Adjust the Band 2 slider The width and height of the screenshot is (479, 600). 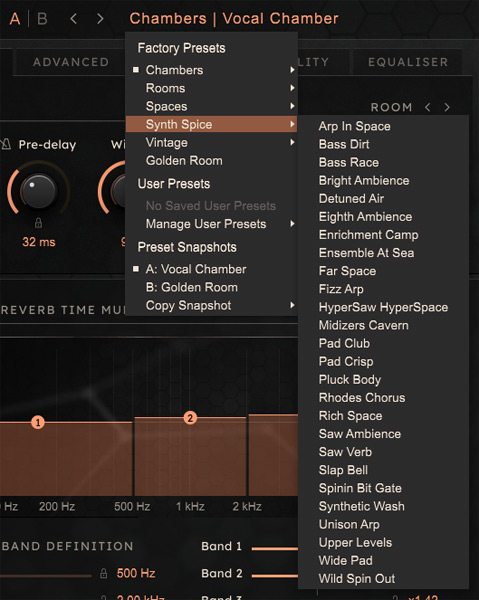(275, 576)
